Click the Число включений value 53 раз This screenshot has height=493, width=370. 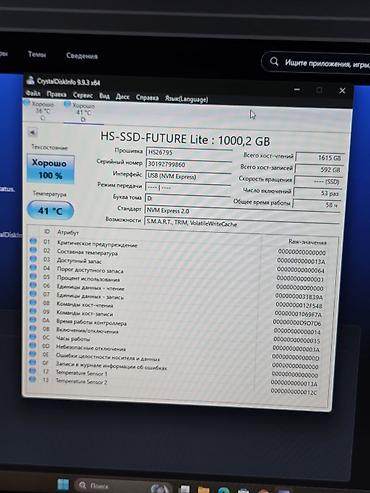click(317, 193)
